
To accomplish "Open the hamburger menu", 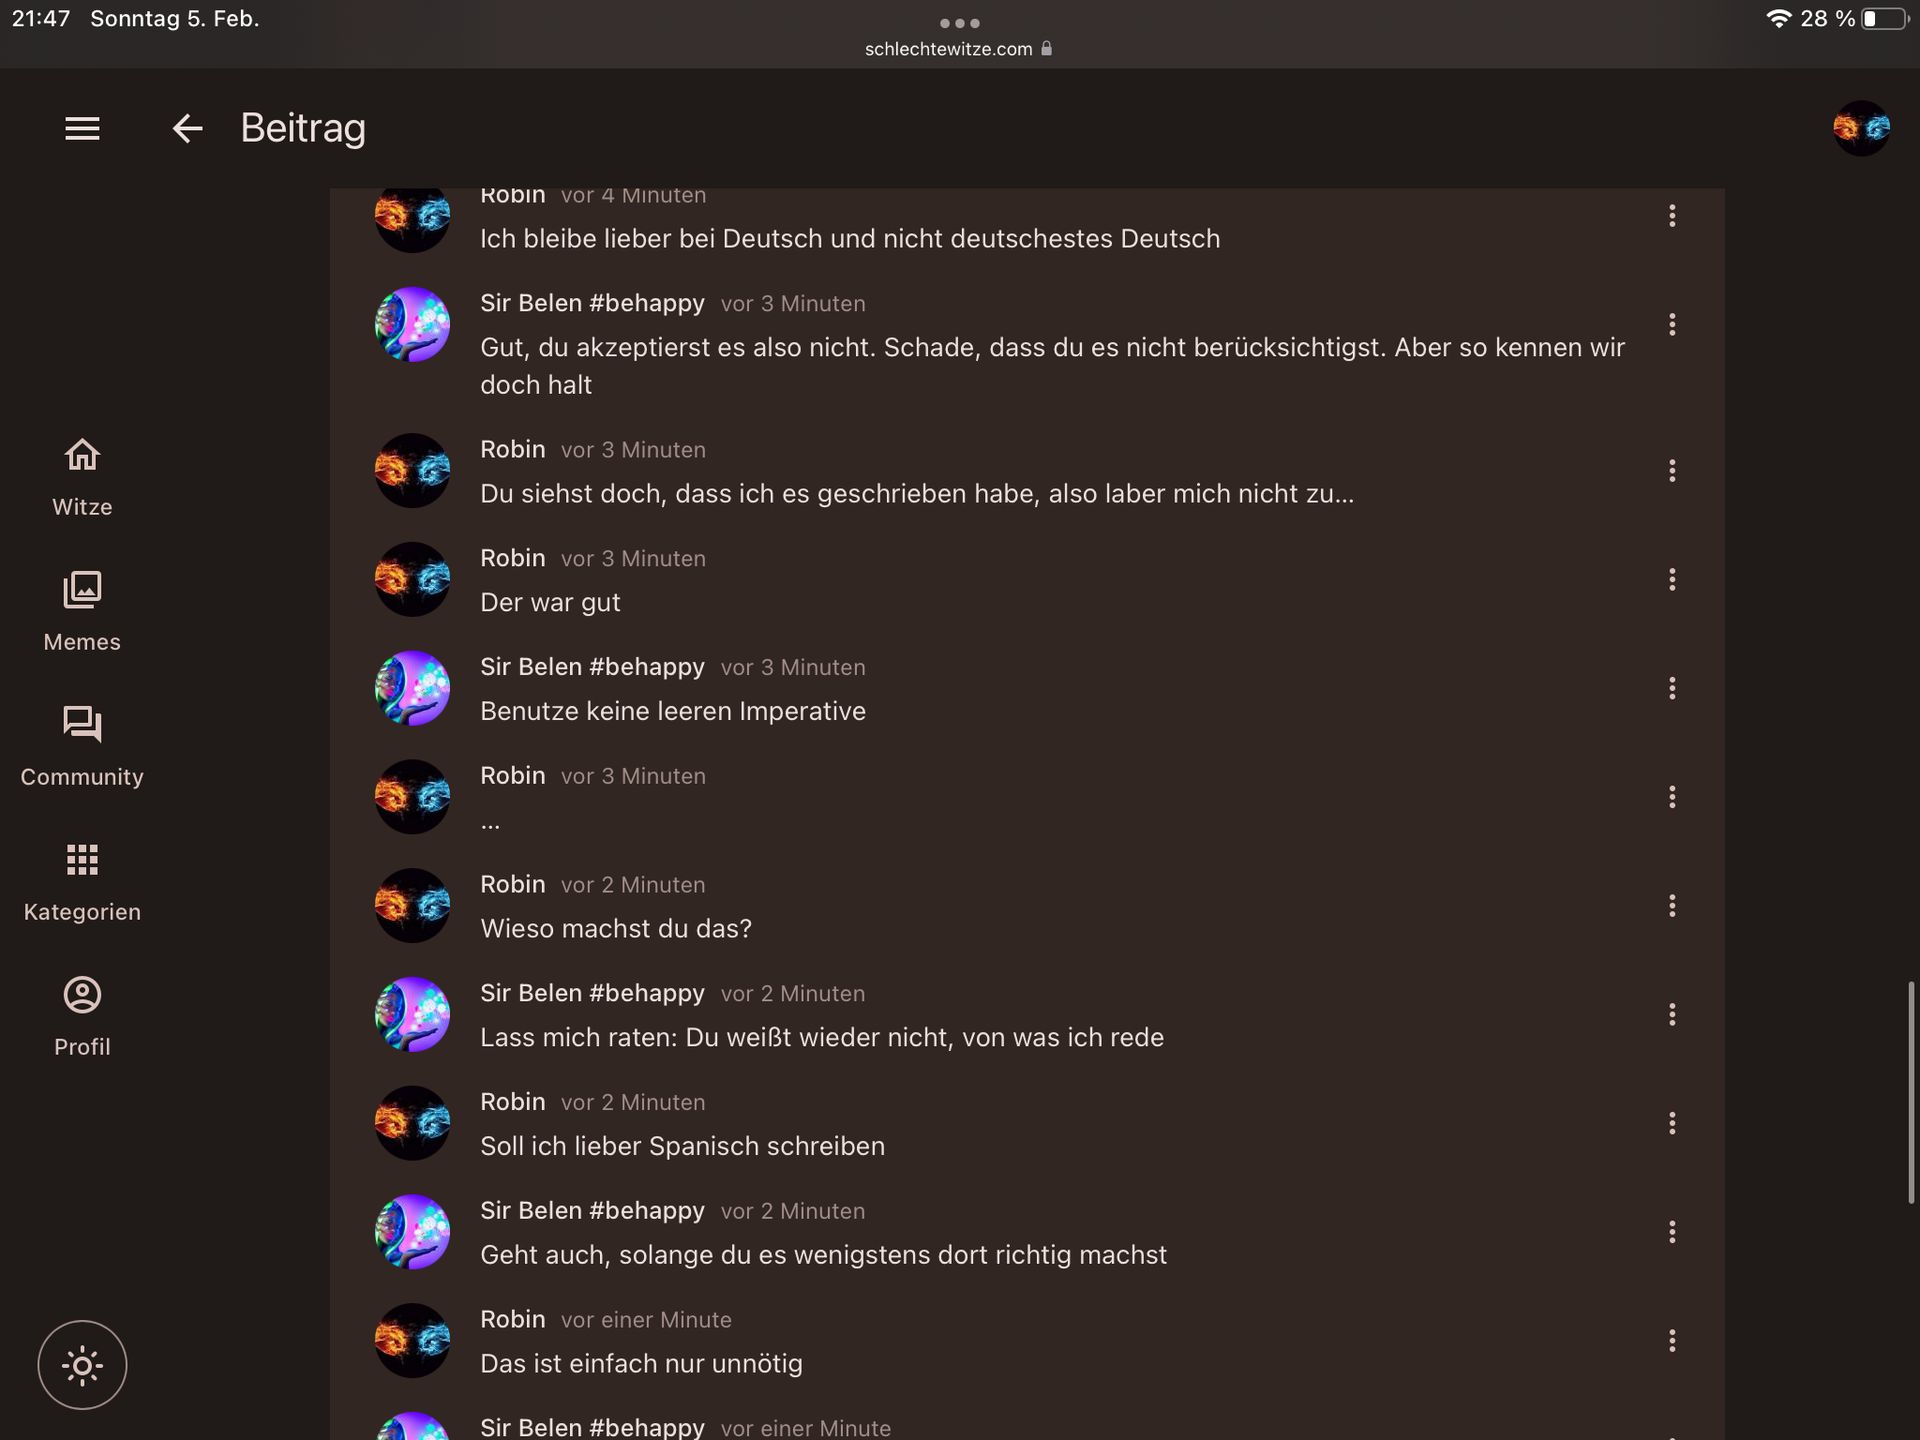I will pos(82,128).
